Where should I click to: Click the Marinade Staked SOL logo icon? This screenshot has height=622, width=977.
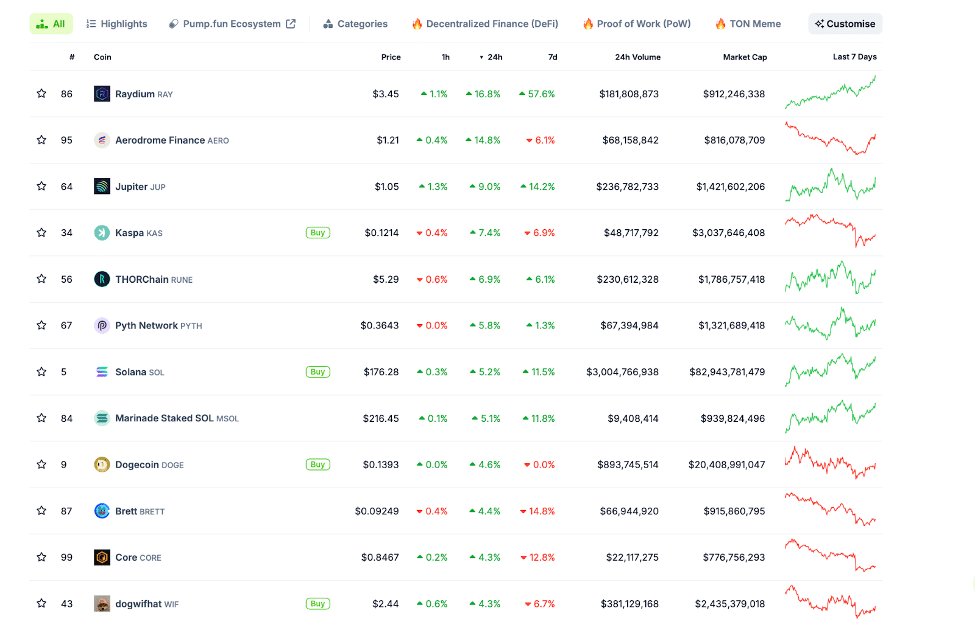pyautogui.click(x=102, y=418)
